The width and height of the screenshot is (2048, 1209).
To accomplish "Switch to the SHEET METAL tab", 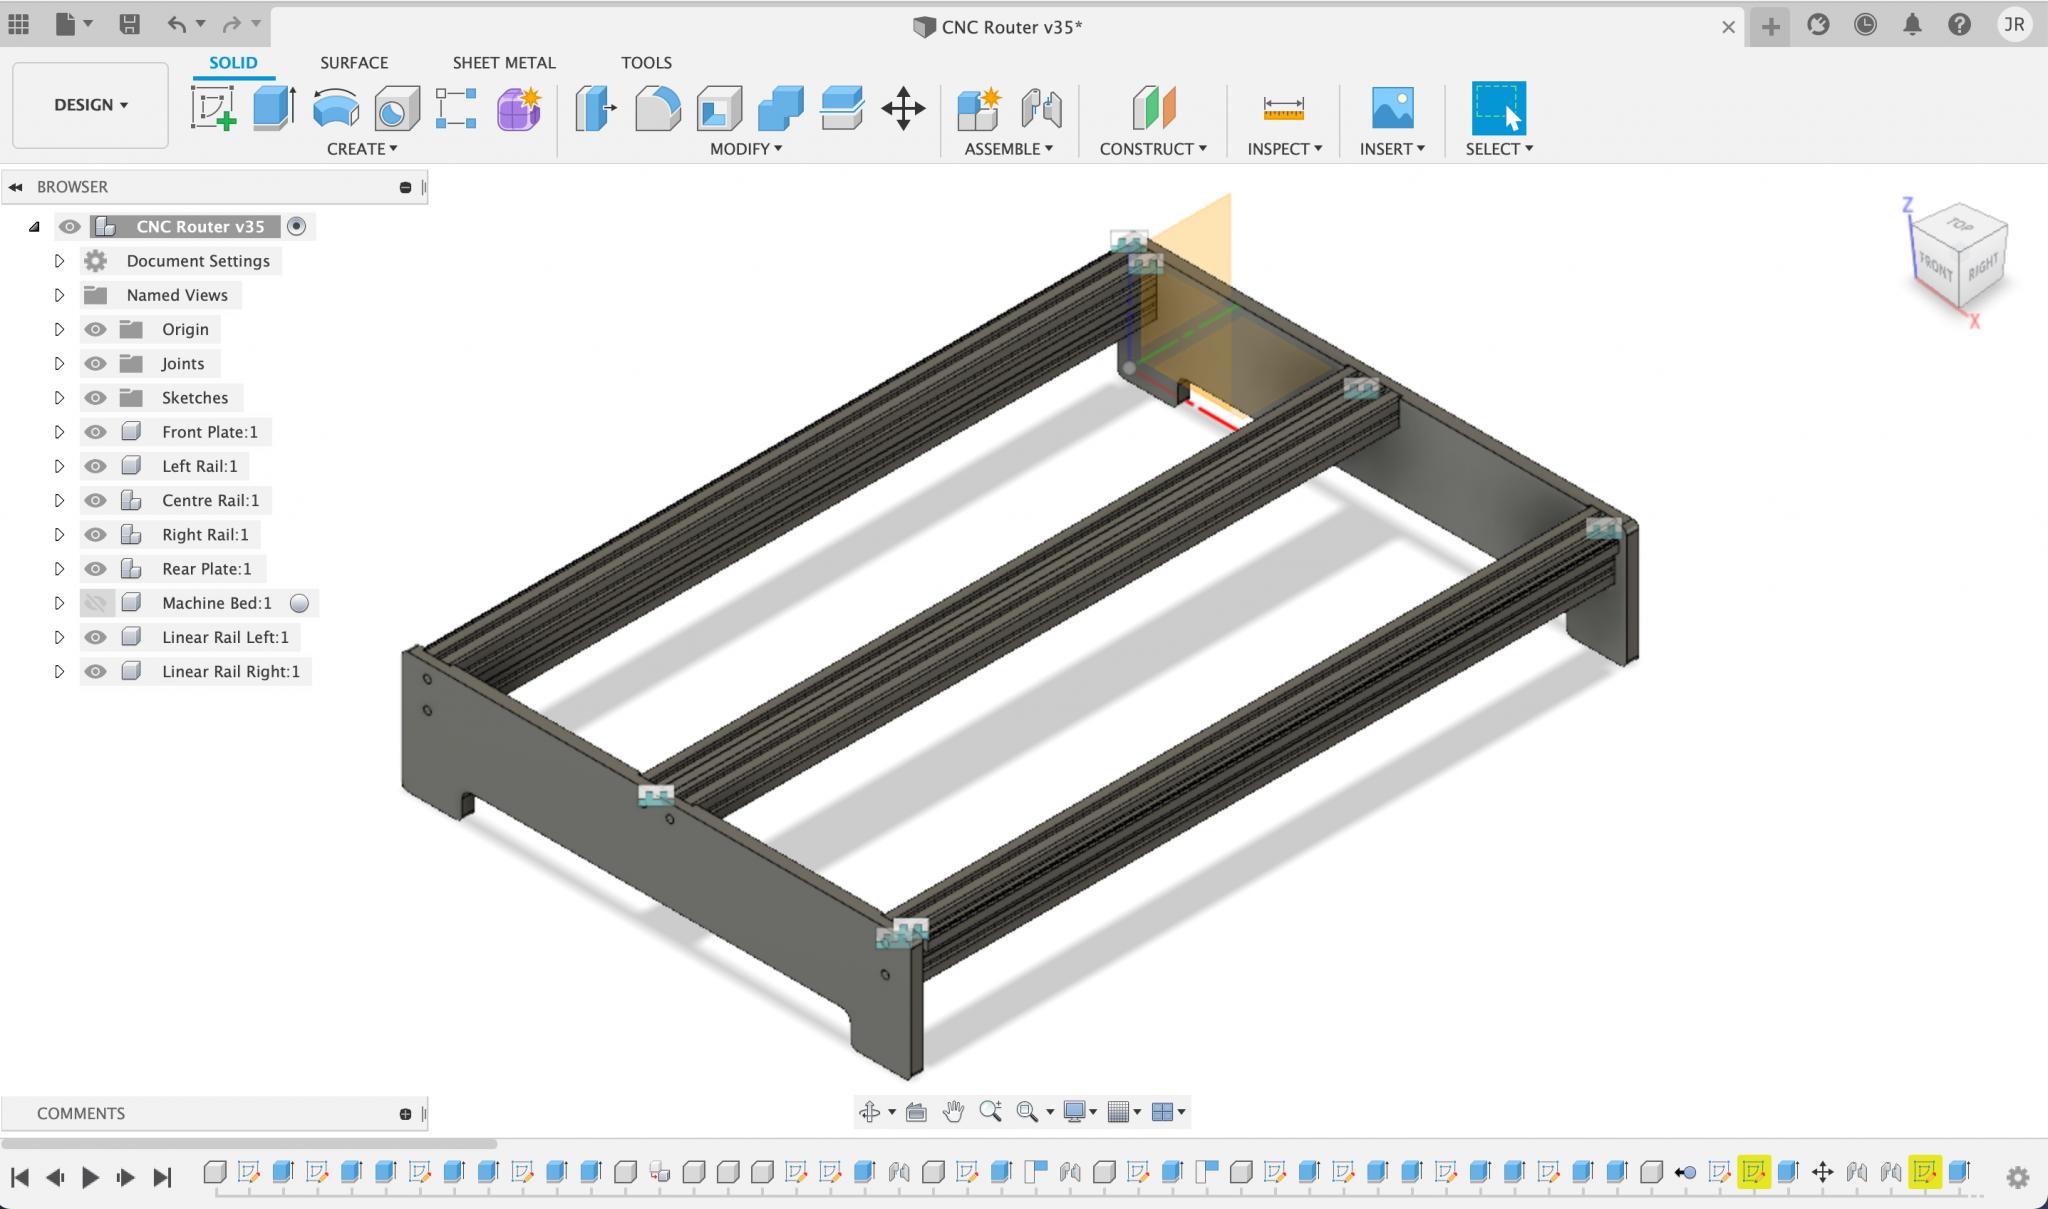I will tap(503, 62).
